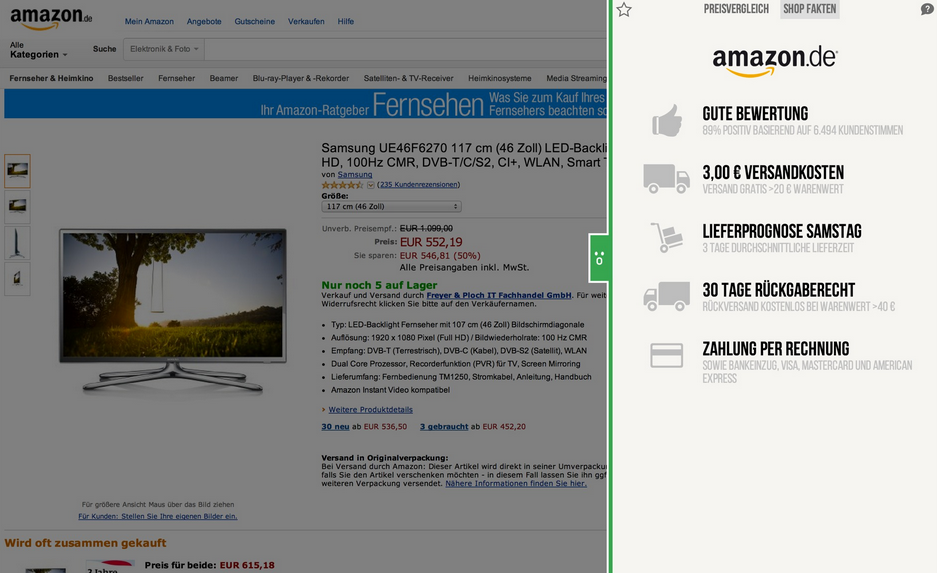Open the help speech bubble icon
This screenshot has height=573, width=937.
coord(927,10)
